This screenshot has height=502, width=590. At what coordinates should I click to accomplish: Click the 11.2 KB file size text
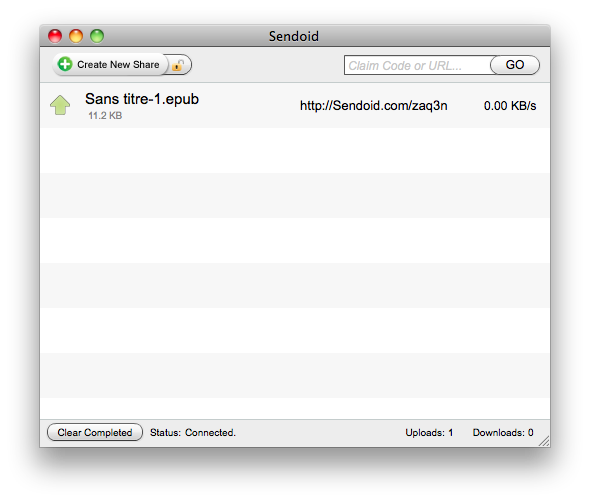(x=105, y=116)
